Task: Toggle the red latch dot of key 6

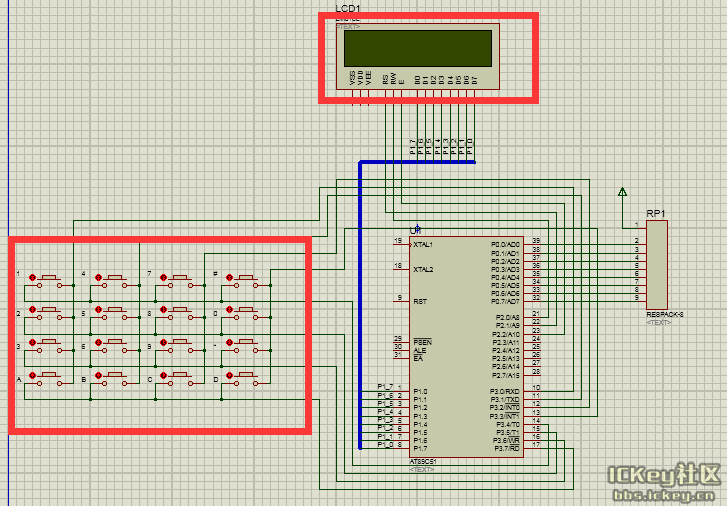Action: point(98,342)
